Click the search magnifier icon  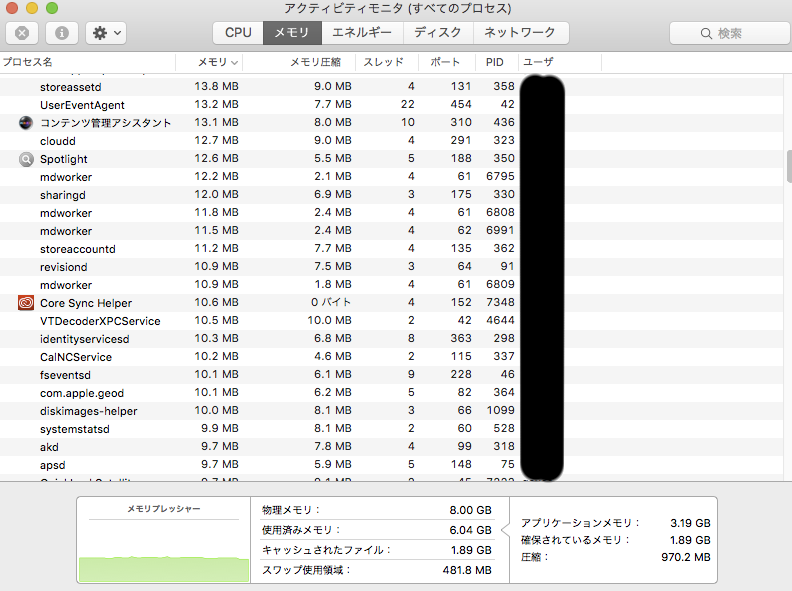point(706,34)
